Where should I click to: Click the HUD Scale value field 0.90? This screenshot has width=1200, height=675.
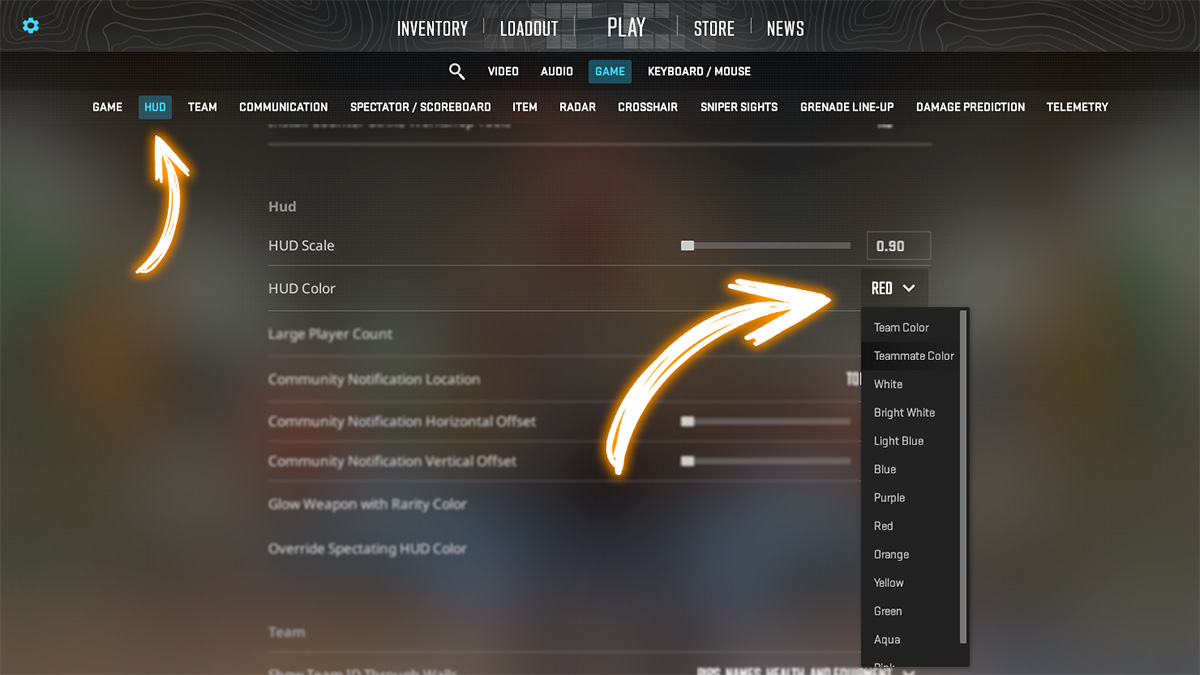[898, 246]
